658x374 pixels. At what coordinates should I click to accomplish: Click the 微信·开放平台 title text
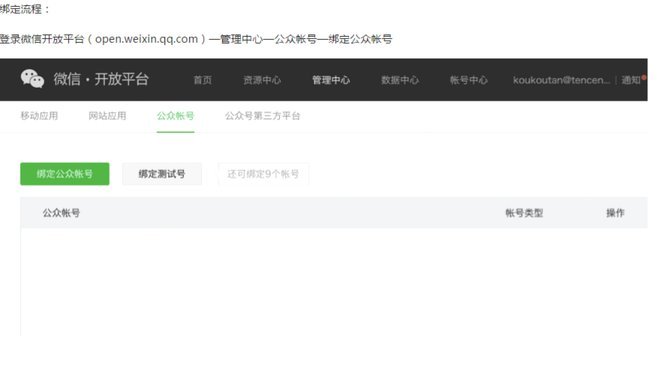[101, 79]
